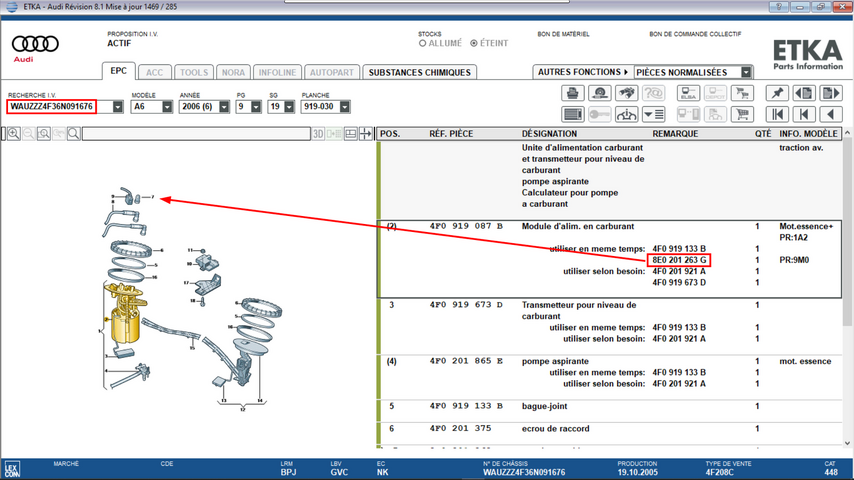
Task: Expand the AUTRES FONCTIONS menu
Action: (x=583, y=72)
